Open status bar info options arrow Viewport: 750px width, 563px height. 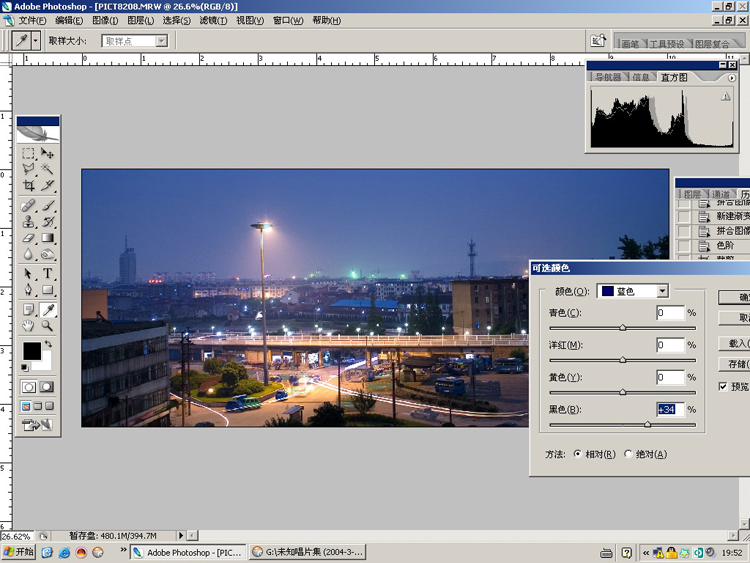181,536
